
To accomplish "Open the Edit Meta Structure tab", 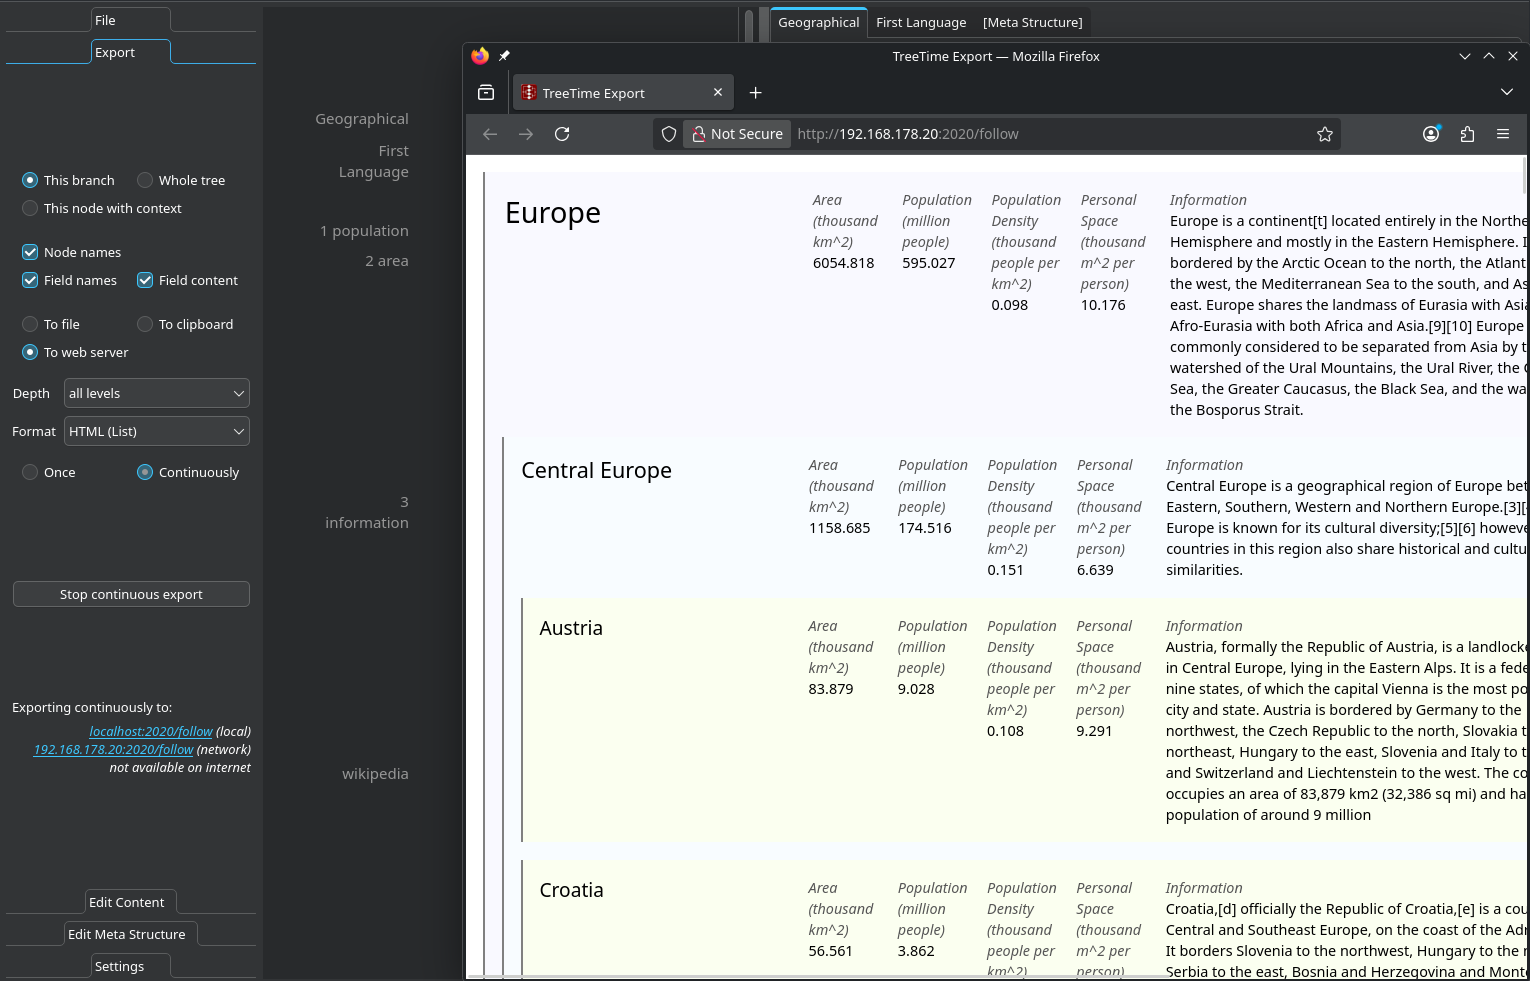I will 127,934.
